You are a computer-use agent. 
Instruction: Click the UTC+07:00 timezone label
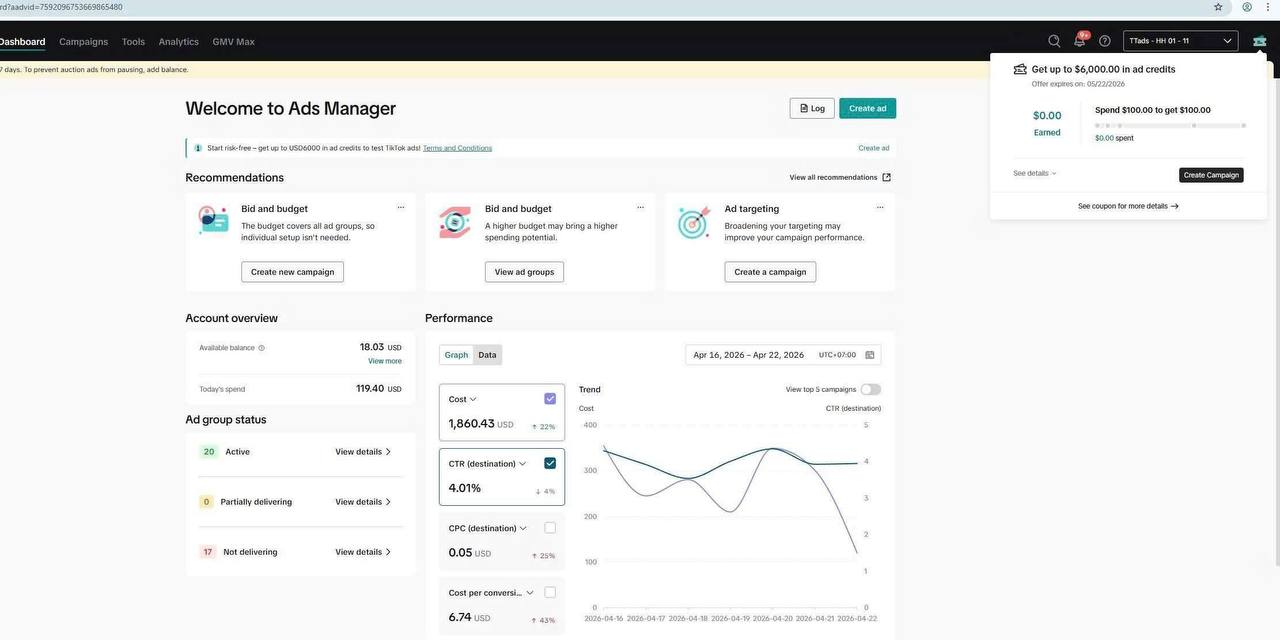pyautogui.click(x=837, y=355)
